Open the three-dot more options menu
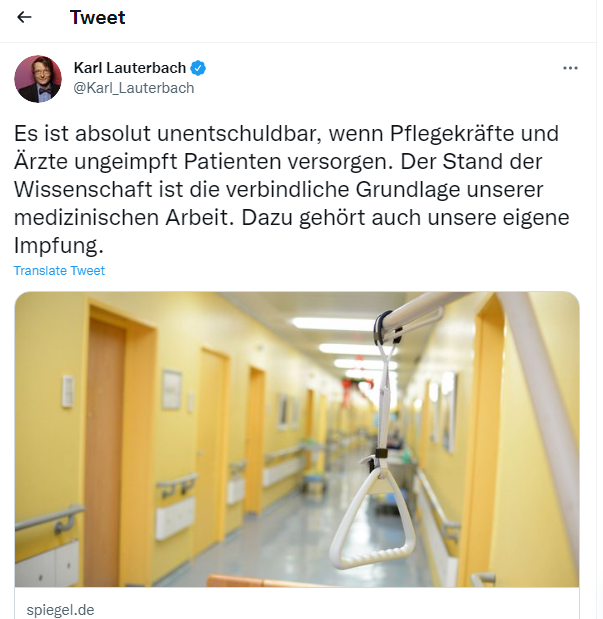Screen dimensions: 603x619 click(x=570, y=68)
